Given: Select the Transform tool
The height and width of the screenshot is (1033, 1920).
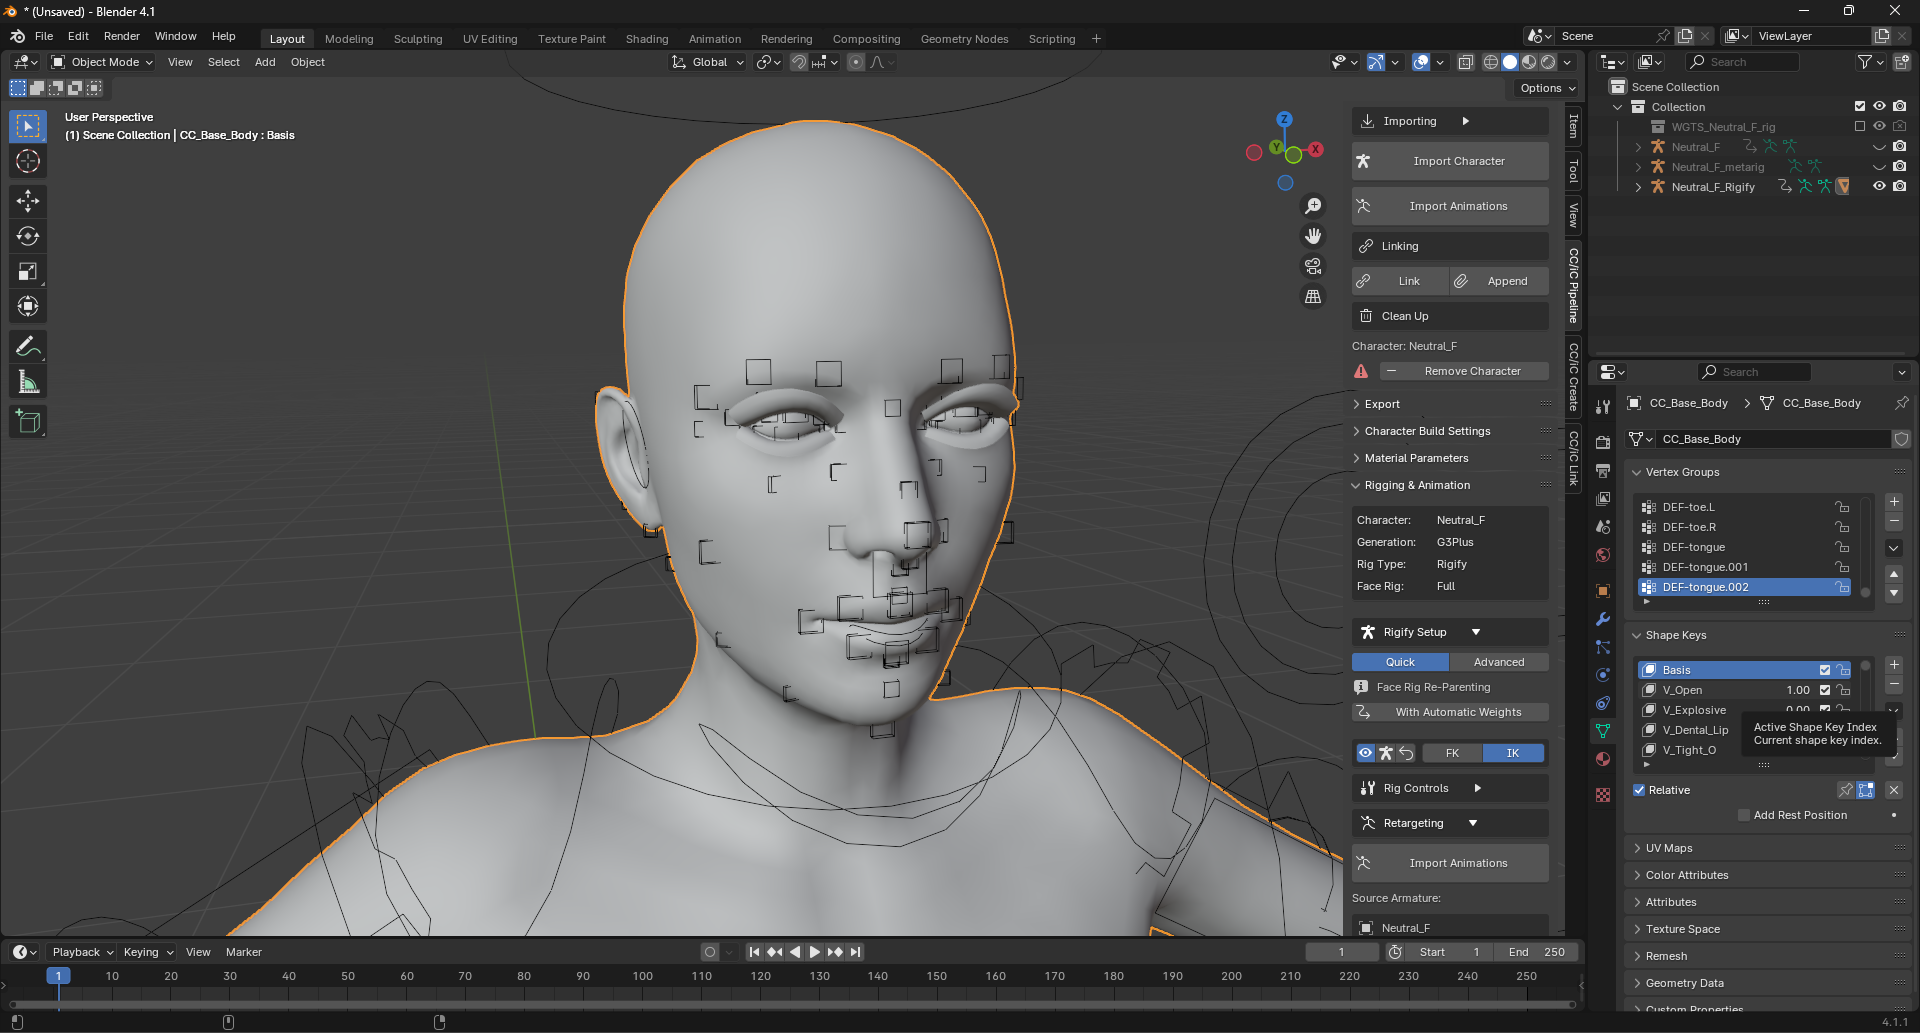Looking at the screenshot, I should pyautogui.click(x=28, y=306).
